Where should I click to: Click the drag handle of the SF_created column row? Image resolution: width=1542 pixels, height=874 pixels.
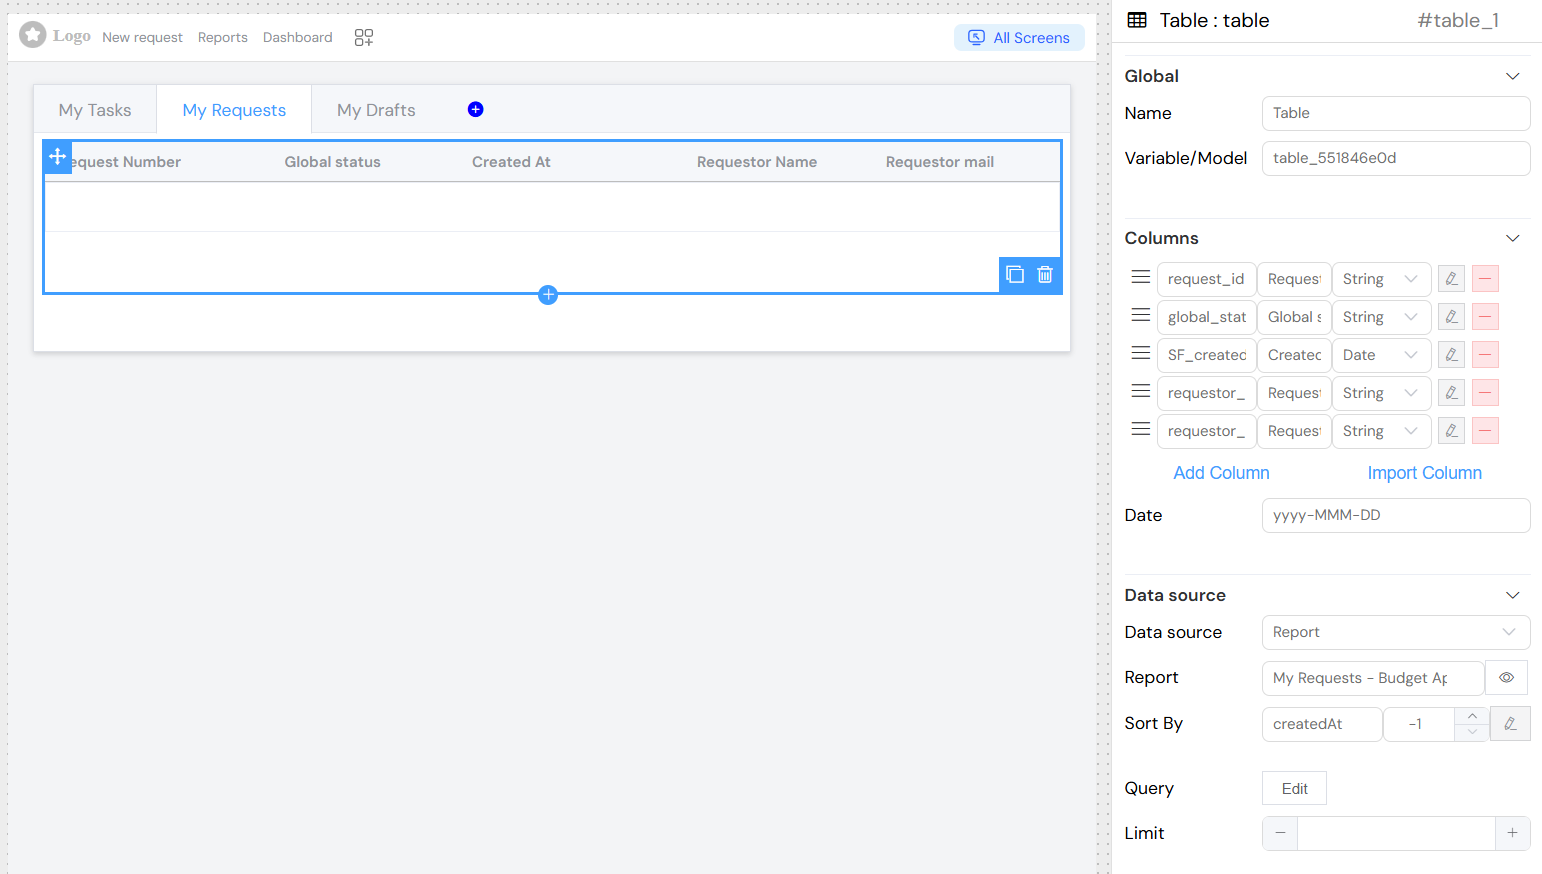1140,354
